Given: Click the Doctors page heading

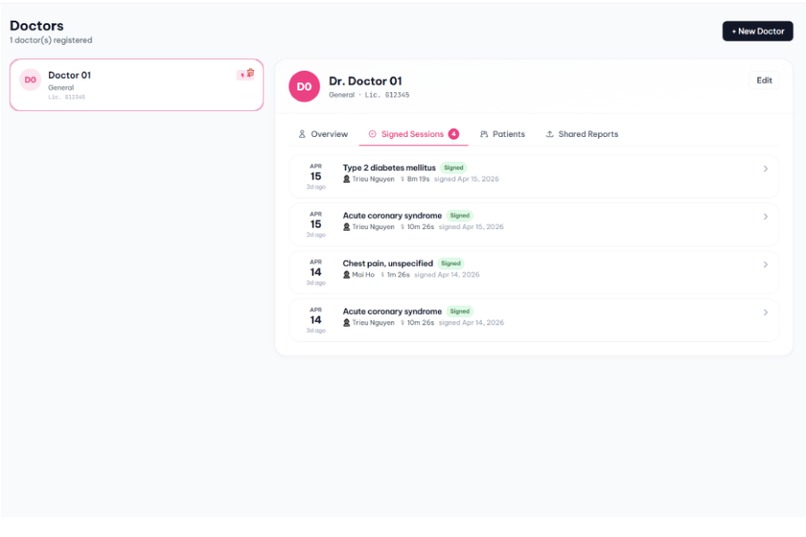Looking at the screenshot, I should [36, 26].
